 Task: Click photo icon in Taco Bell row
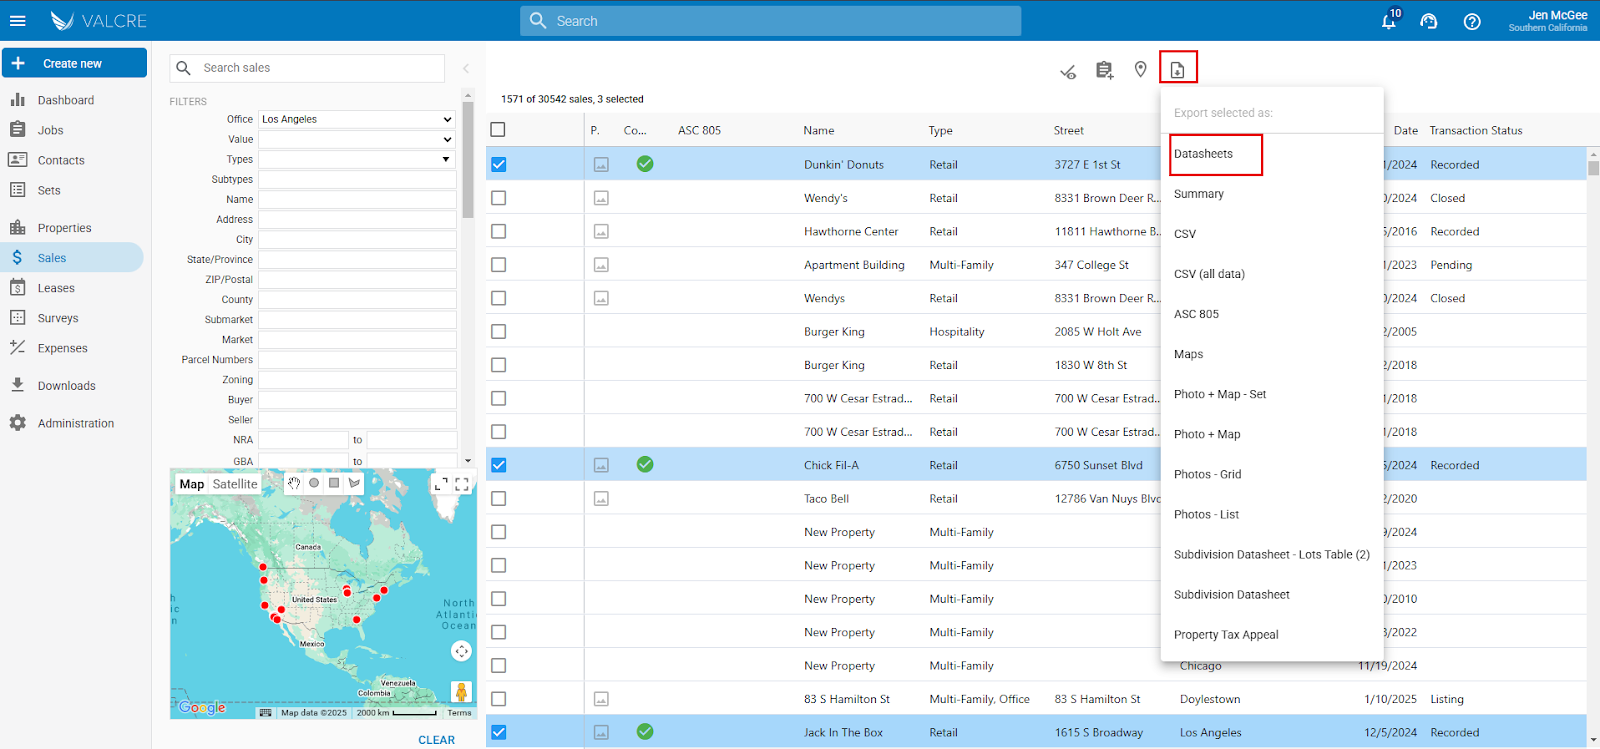click(601, 499)
